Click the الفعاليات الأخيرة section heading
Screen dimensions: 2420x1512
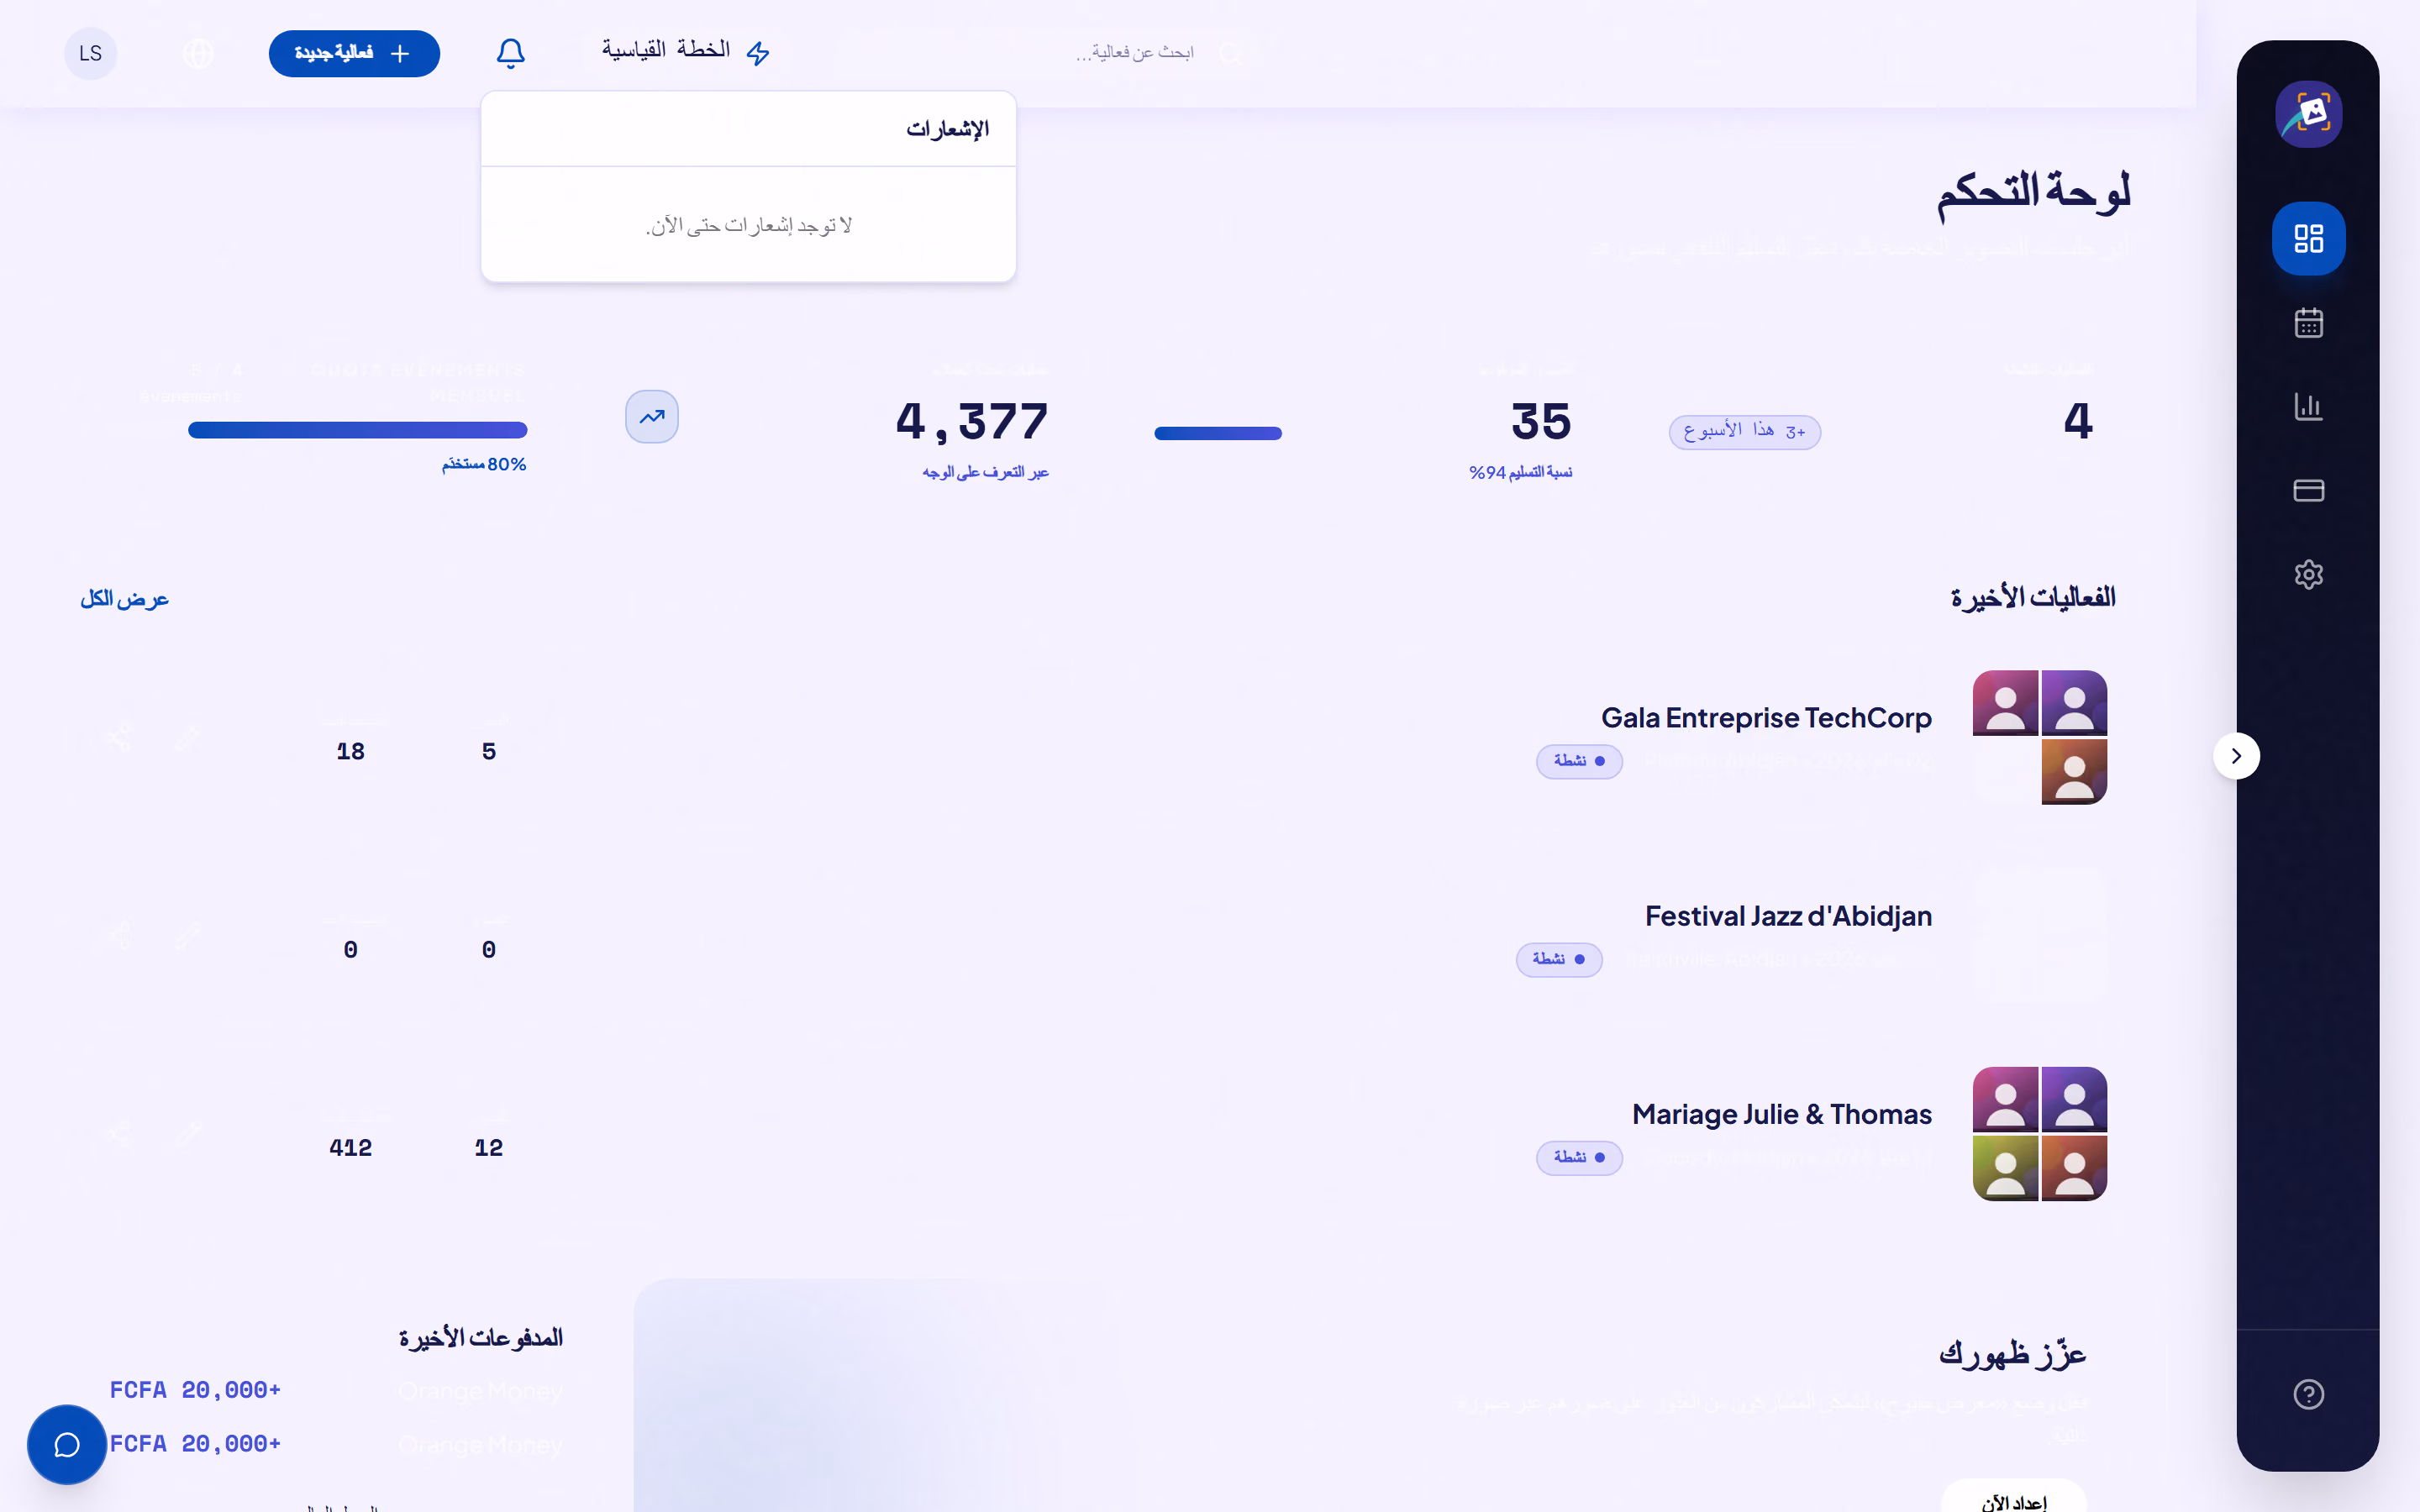pyautogui.click(x=2032, y=597)
